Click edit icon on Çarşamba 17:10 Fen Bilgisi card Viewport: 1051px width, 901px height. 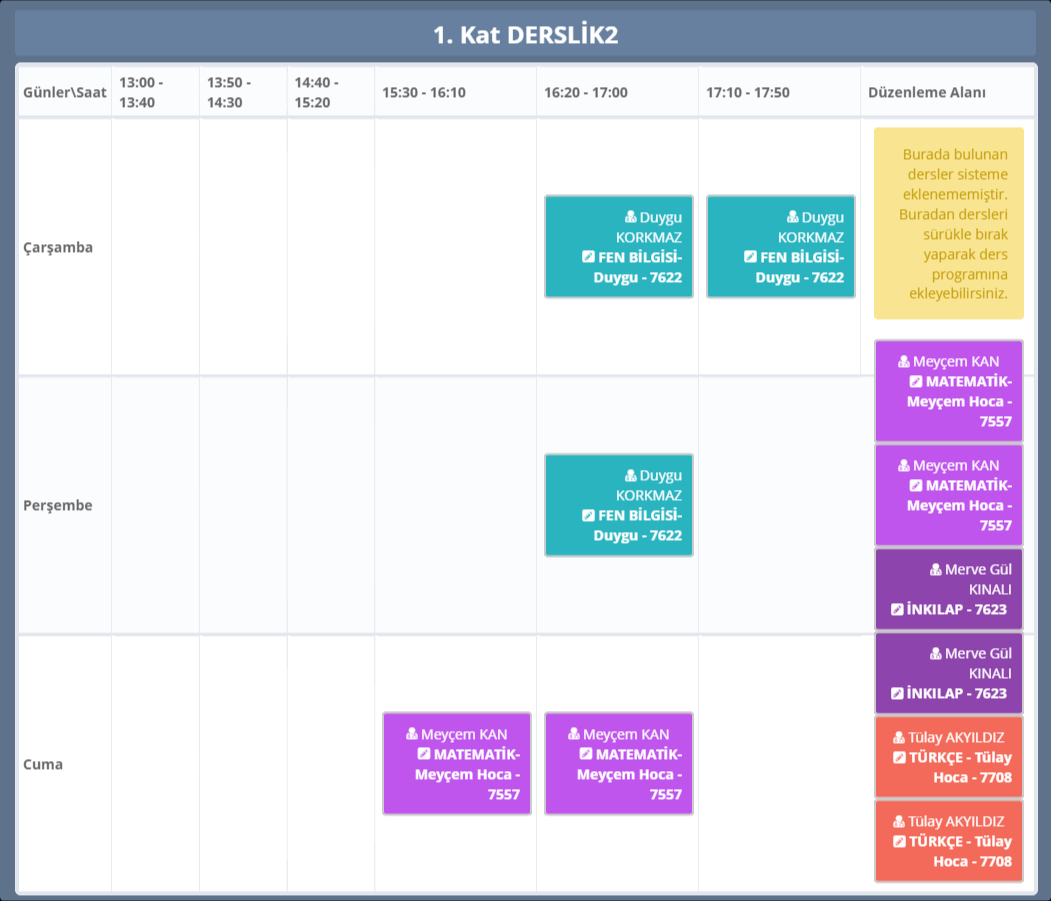750,257
